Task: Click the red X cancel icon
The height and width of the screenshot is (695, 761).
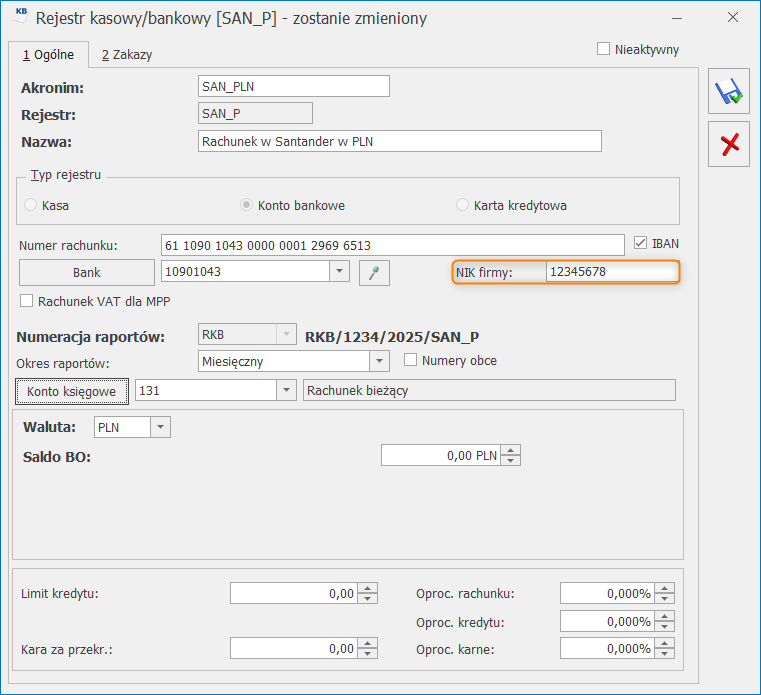Action: [729, 144]
